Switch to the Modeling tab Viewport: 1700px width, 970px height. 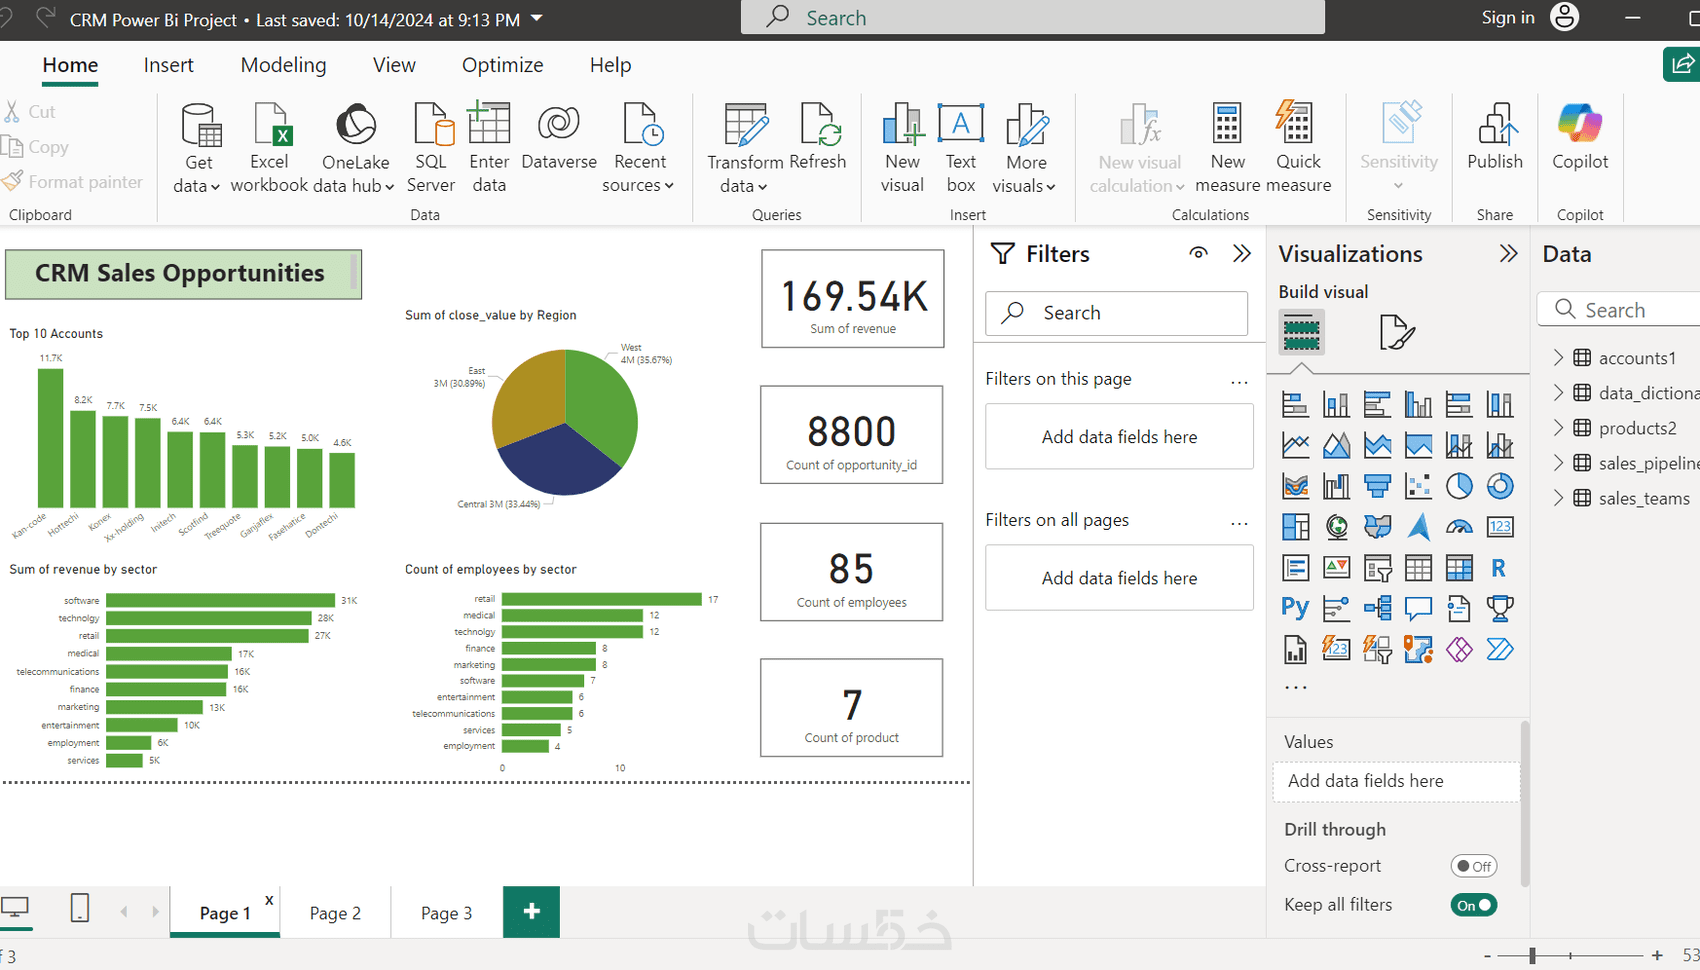(x=283, y=64)
